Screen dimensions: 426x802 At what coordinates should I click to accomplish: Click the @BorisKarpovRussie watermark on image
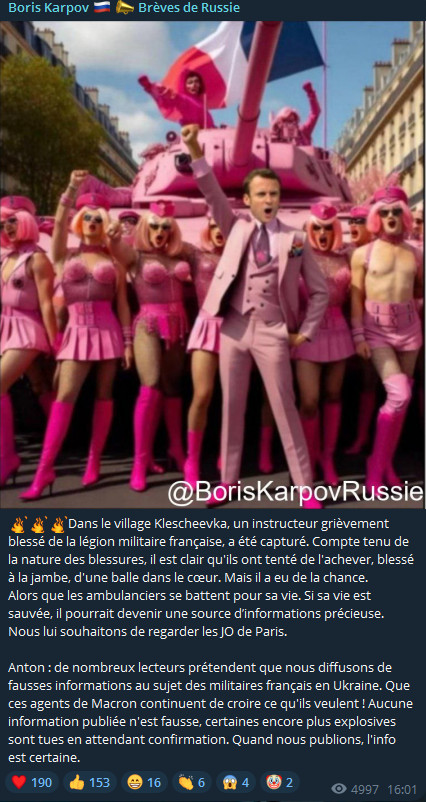(296, 492)
